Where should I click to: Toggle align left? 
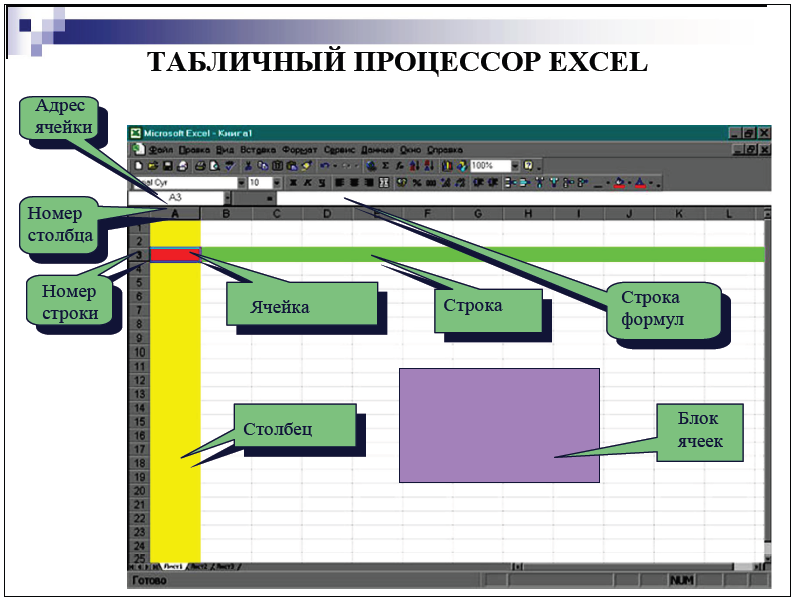tap(340, 182)
